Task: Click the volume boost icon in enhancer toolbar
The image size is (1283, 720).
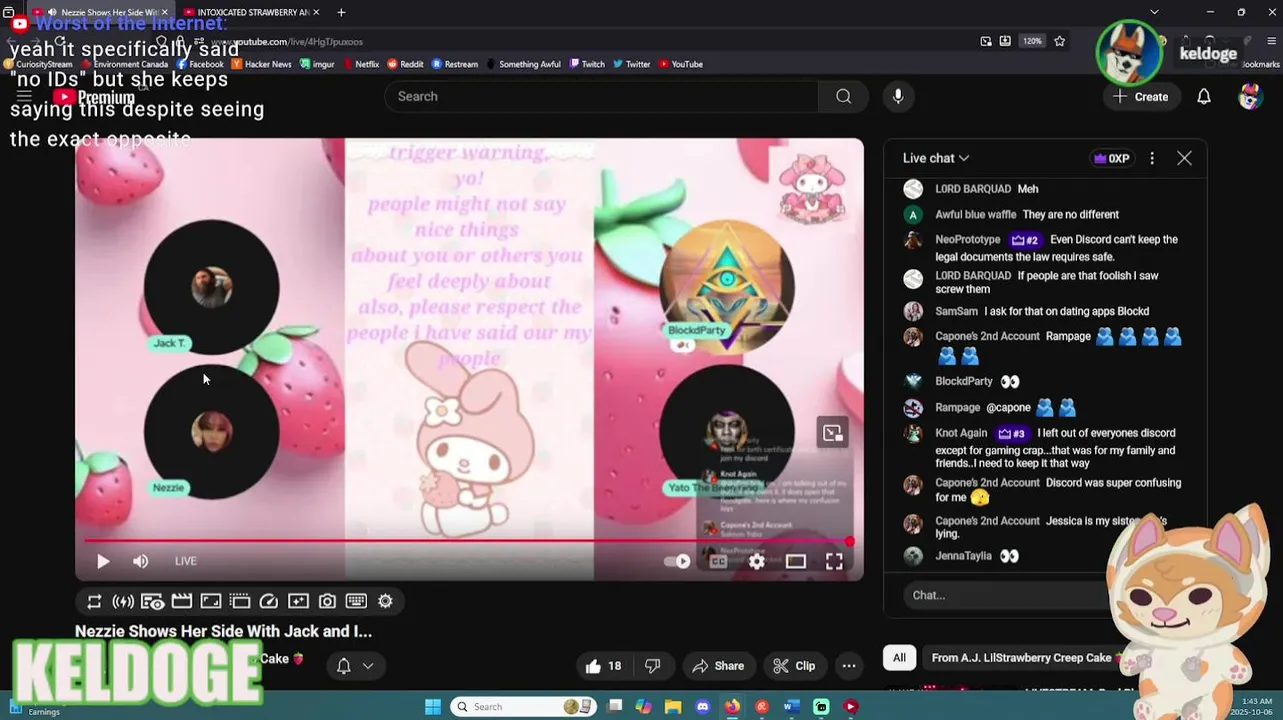Action: tap(123, 601)
